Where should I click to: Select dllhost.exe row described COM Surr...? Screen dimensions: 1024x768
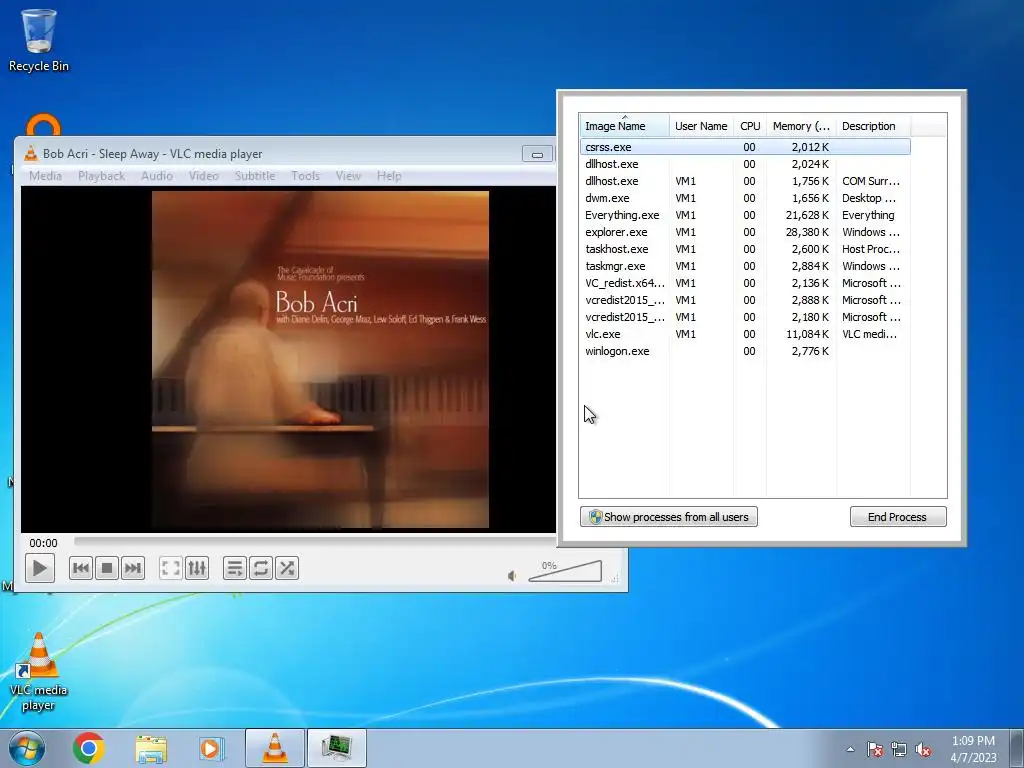(745, 181)
